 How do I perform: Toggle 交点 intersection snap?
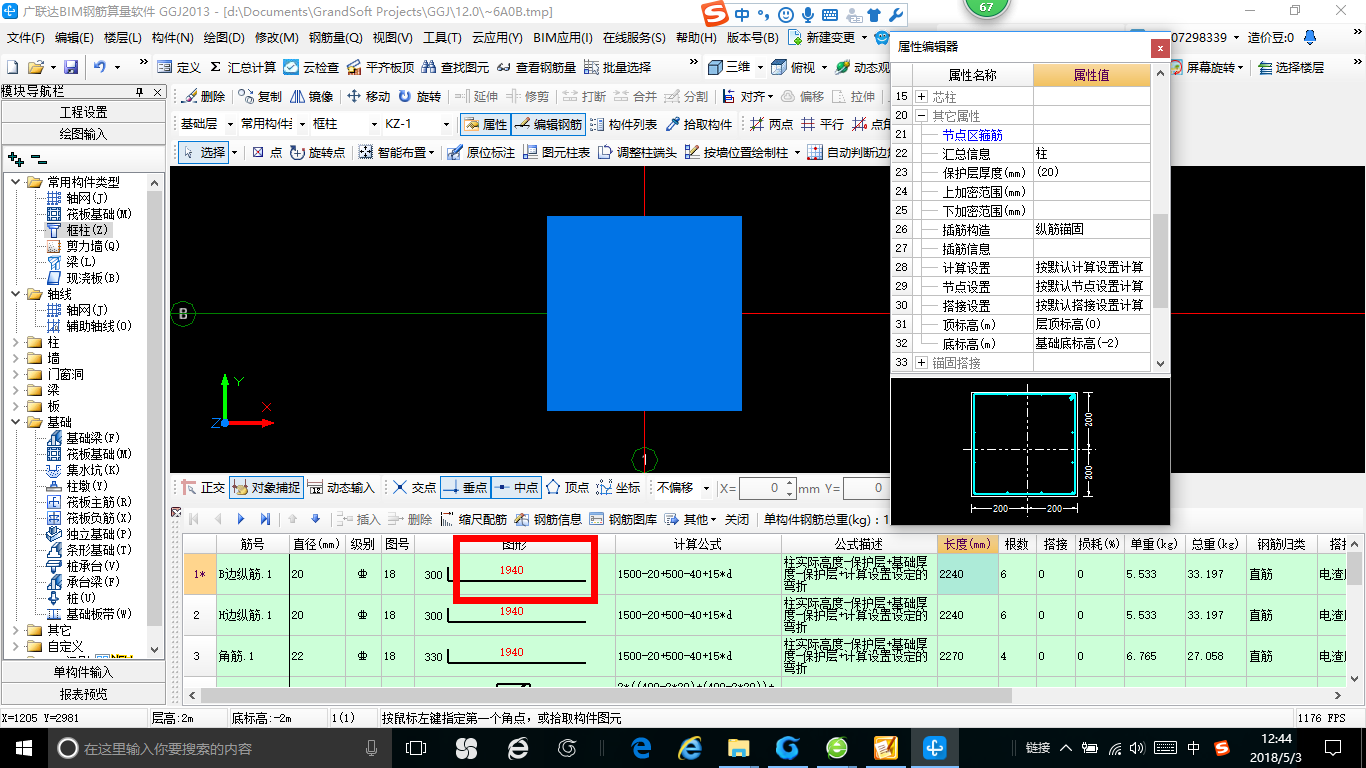tap(414, 488)
